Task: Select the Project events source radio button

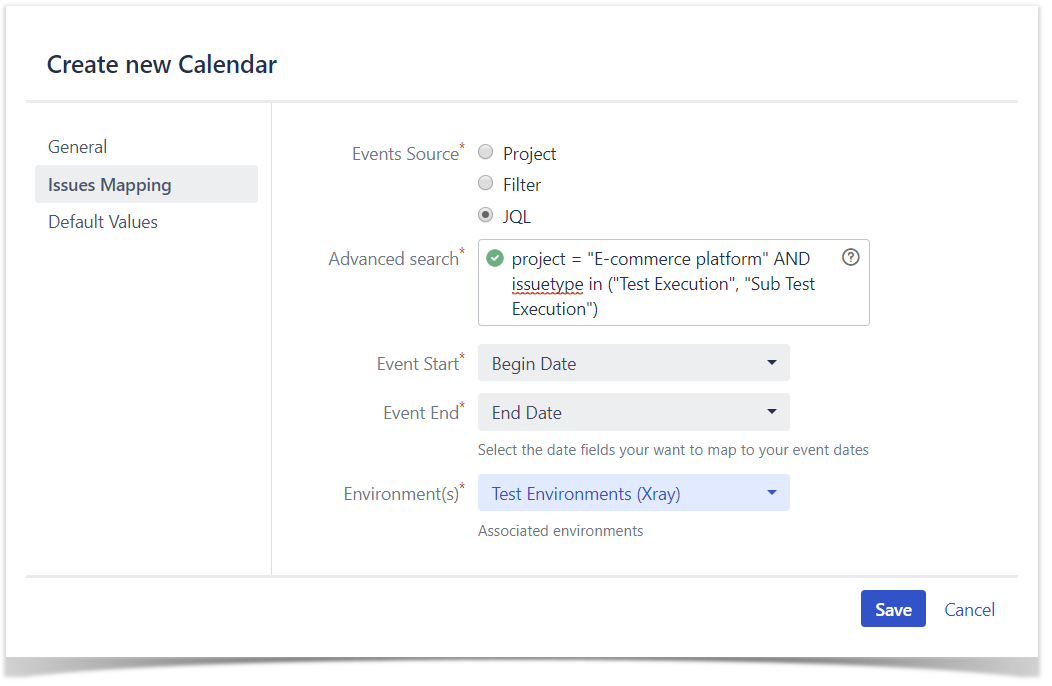Action: pyautogui.click(x=486, y=152)
